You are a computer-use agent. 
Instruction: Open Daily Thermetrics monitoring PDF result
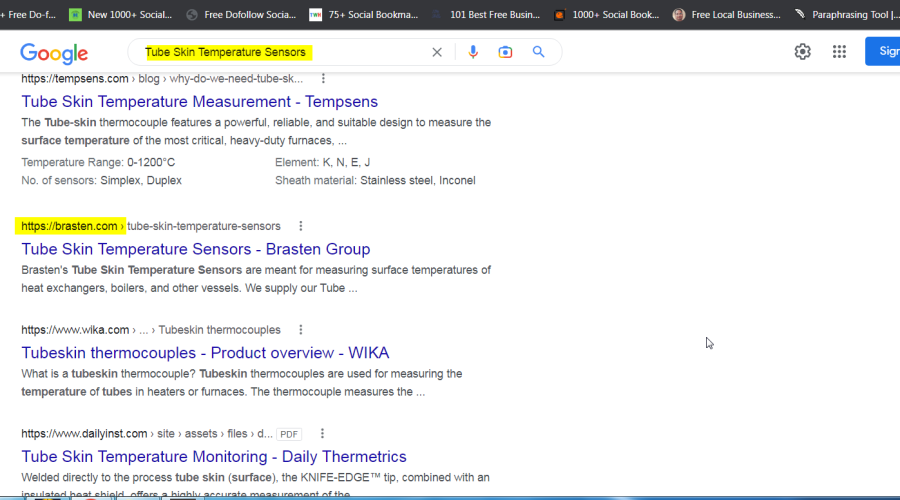pyautogui.click(x=213, y=457)
